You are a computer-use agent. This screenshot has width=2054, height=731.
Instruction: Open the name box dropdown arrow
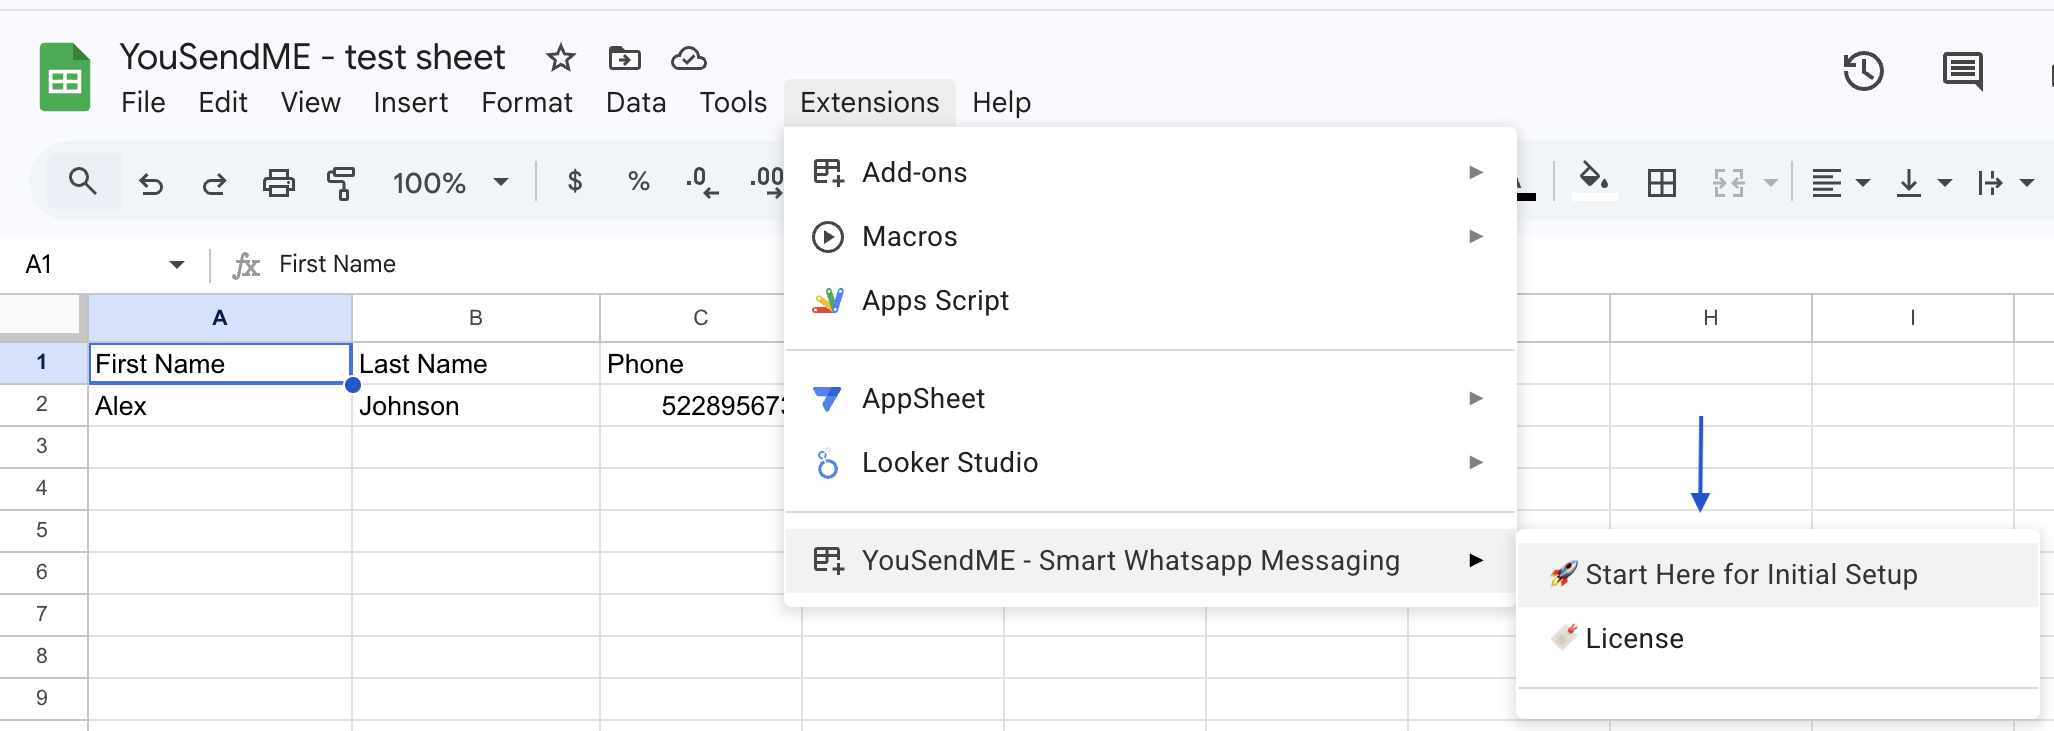pos(177,264)
